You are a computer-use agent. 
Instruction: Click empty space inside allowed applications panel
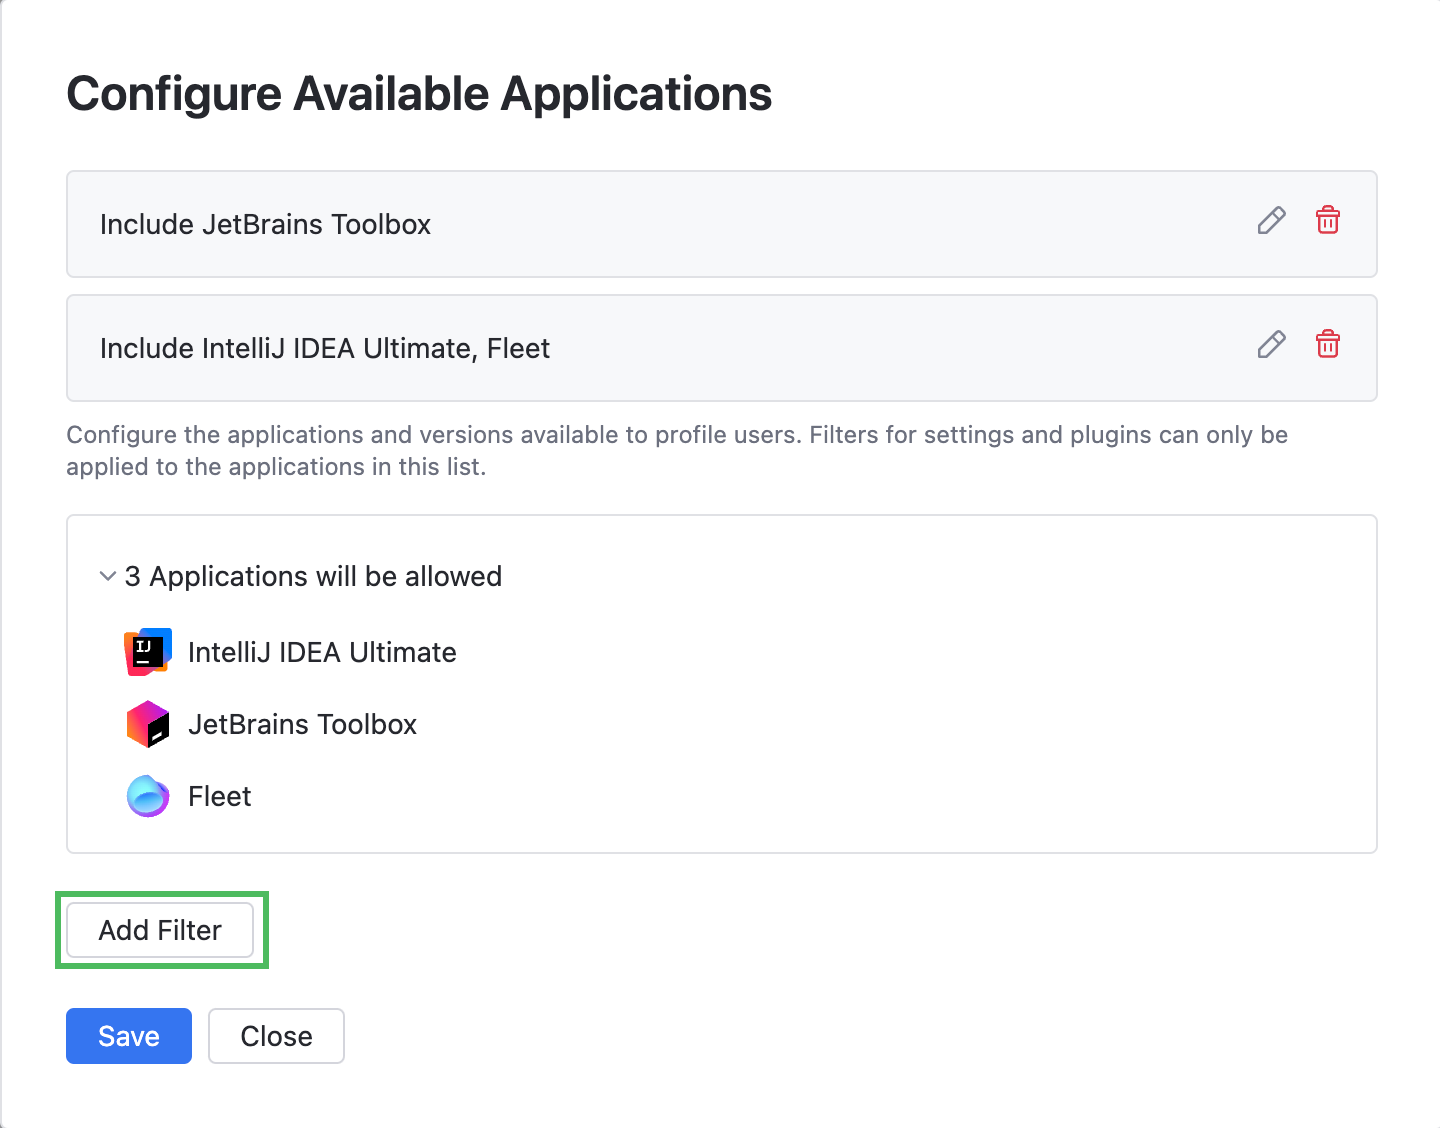(900, 720)
